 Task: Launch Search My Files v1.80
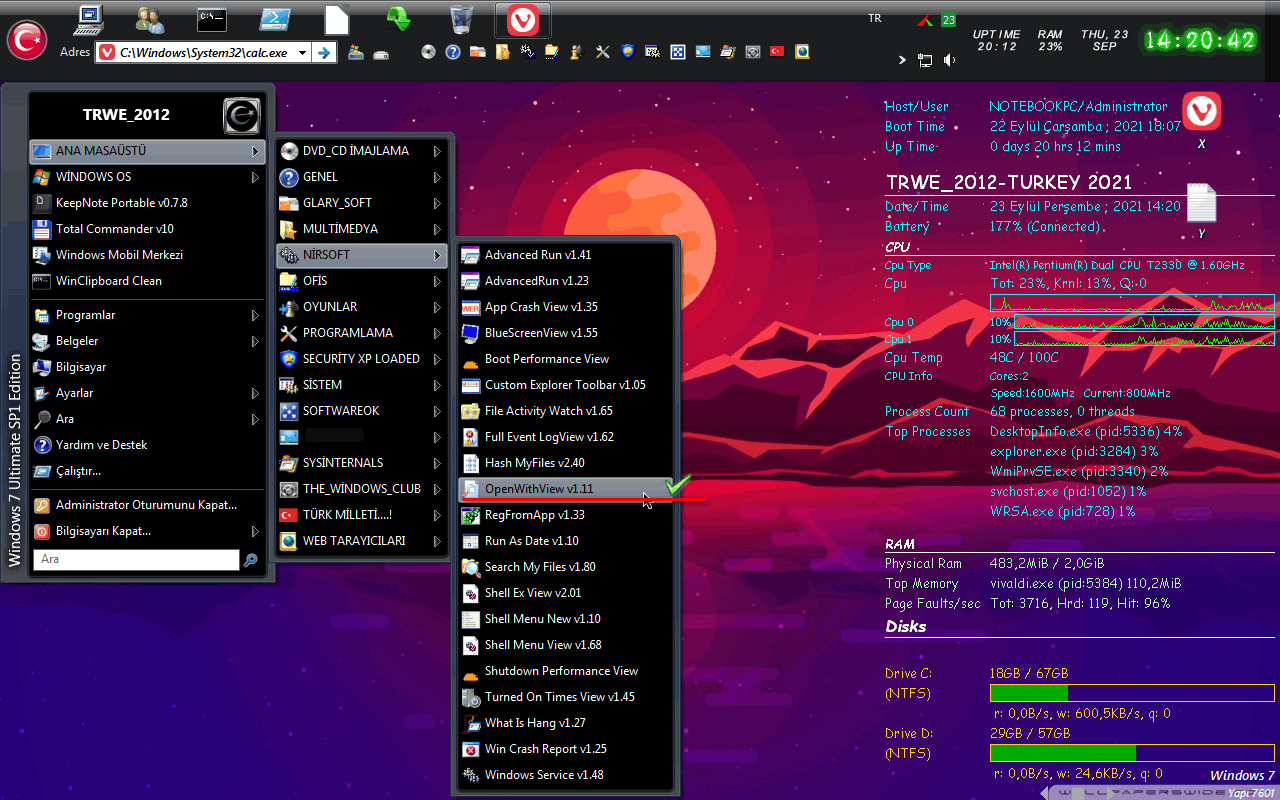(568, 567)
